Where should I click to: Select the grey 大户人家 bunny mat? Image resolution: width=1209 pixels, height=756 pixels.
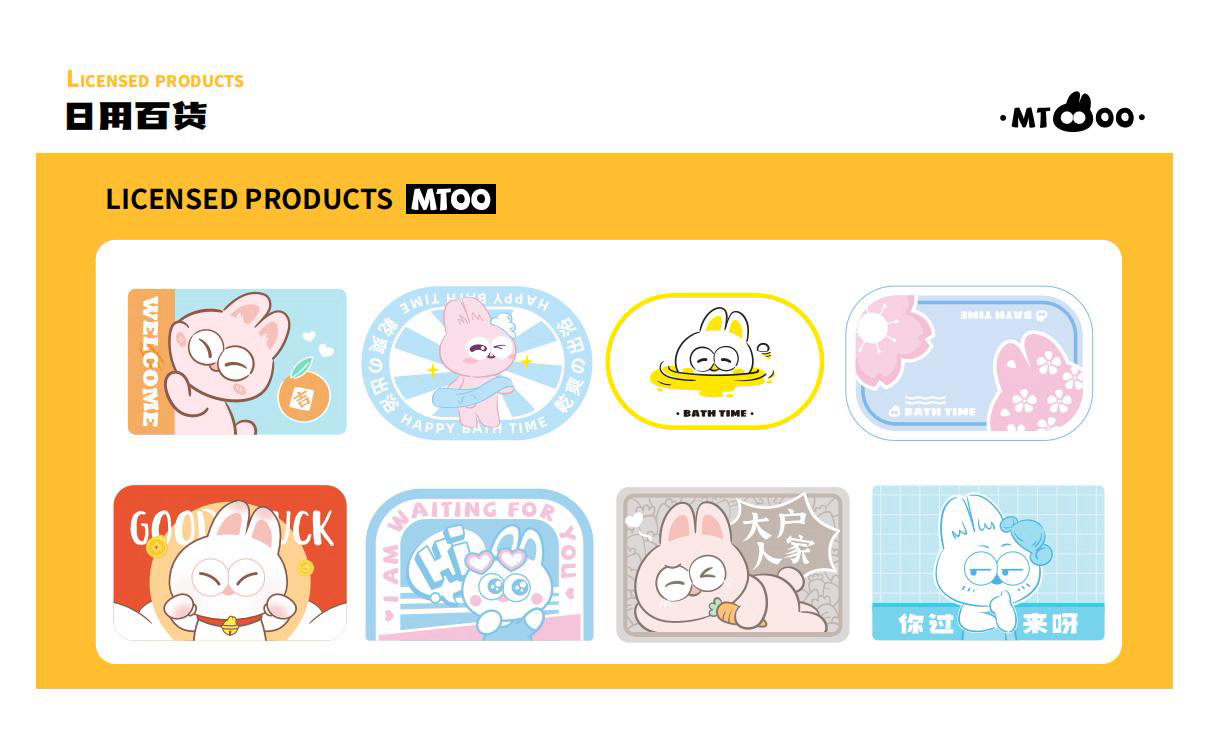coord(733,564)
